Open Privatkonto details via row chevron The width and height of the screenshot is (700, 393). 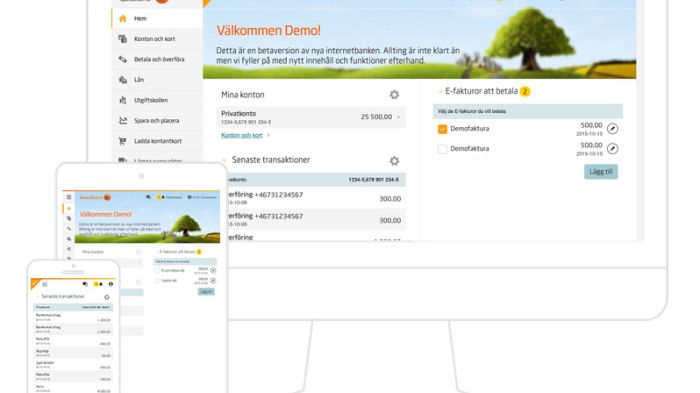click(x=399, y=117)
